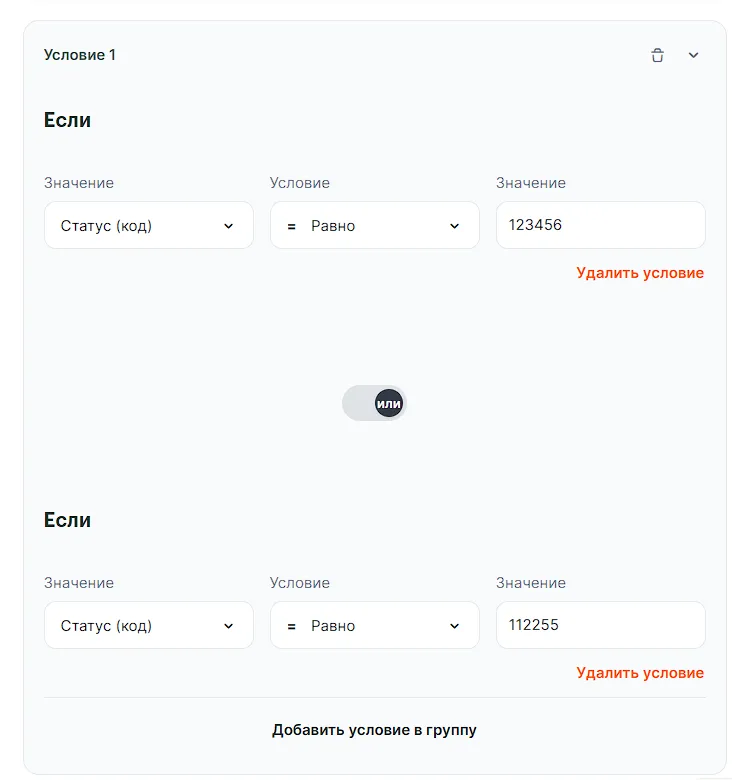Click chevron arrow of Равно in 112255 row
The height and width of the screenshot is (780, 732).
[x=454, y=627]
